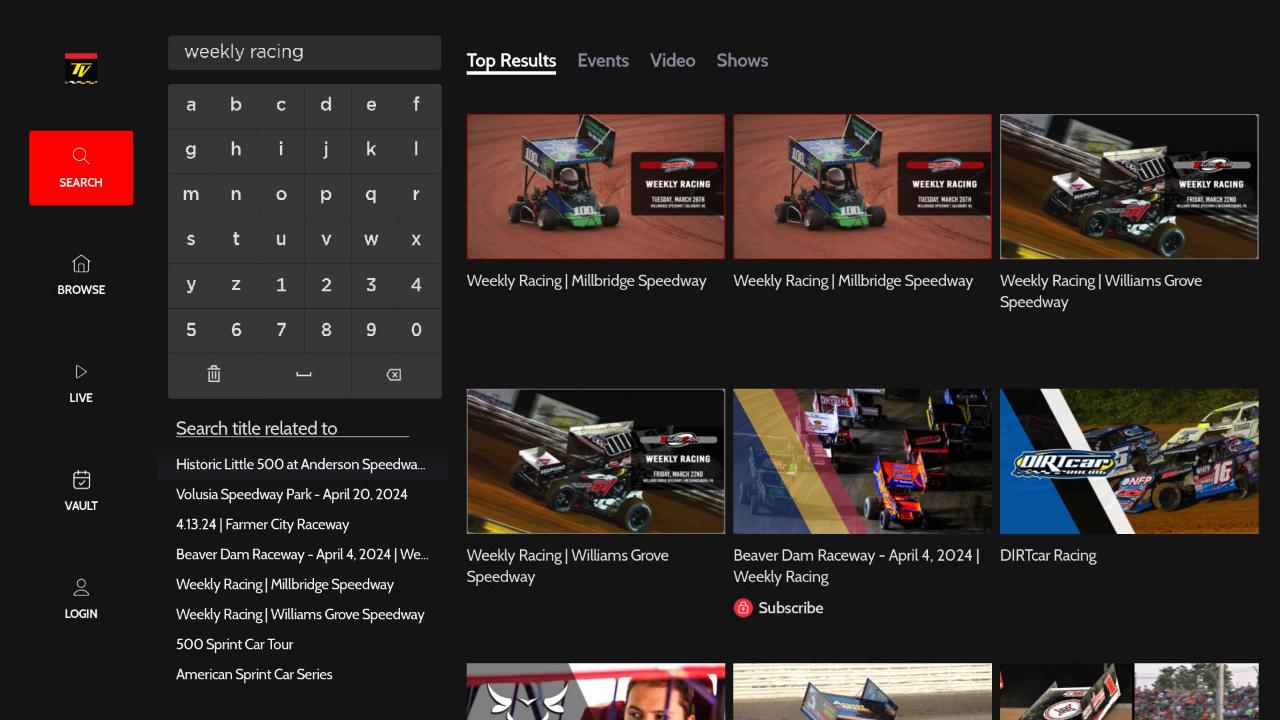Select suggestion American Sprint Car Series
Image resolution: width=1280 pixels, height=720 pixels.
[254, 674]
